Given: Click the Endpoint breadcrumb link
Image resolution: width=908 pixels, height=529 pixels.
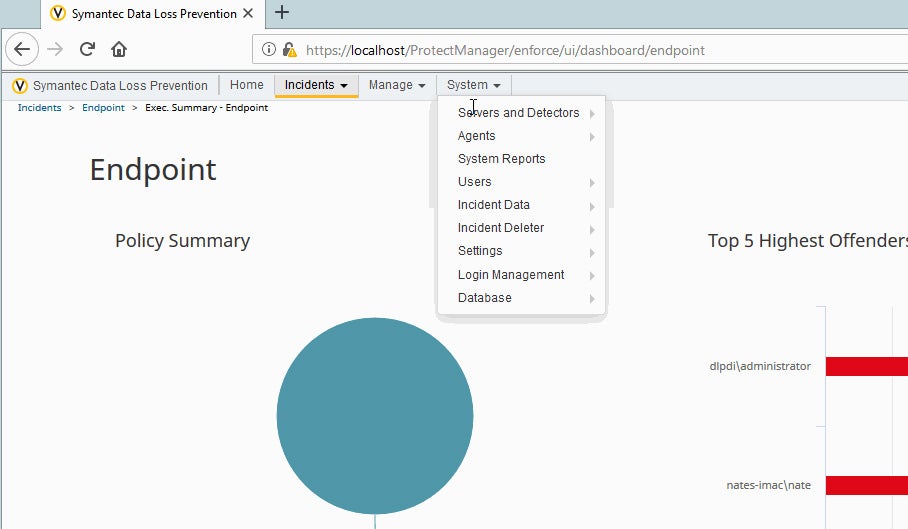Looking at the screenshot, I should tap(103, 108).
